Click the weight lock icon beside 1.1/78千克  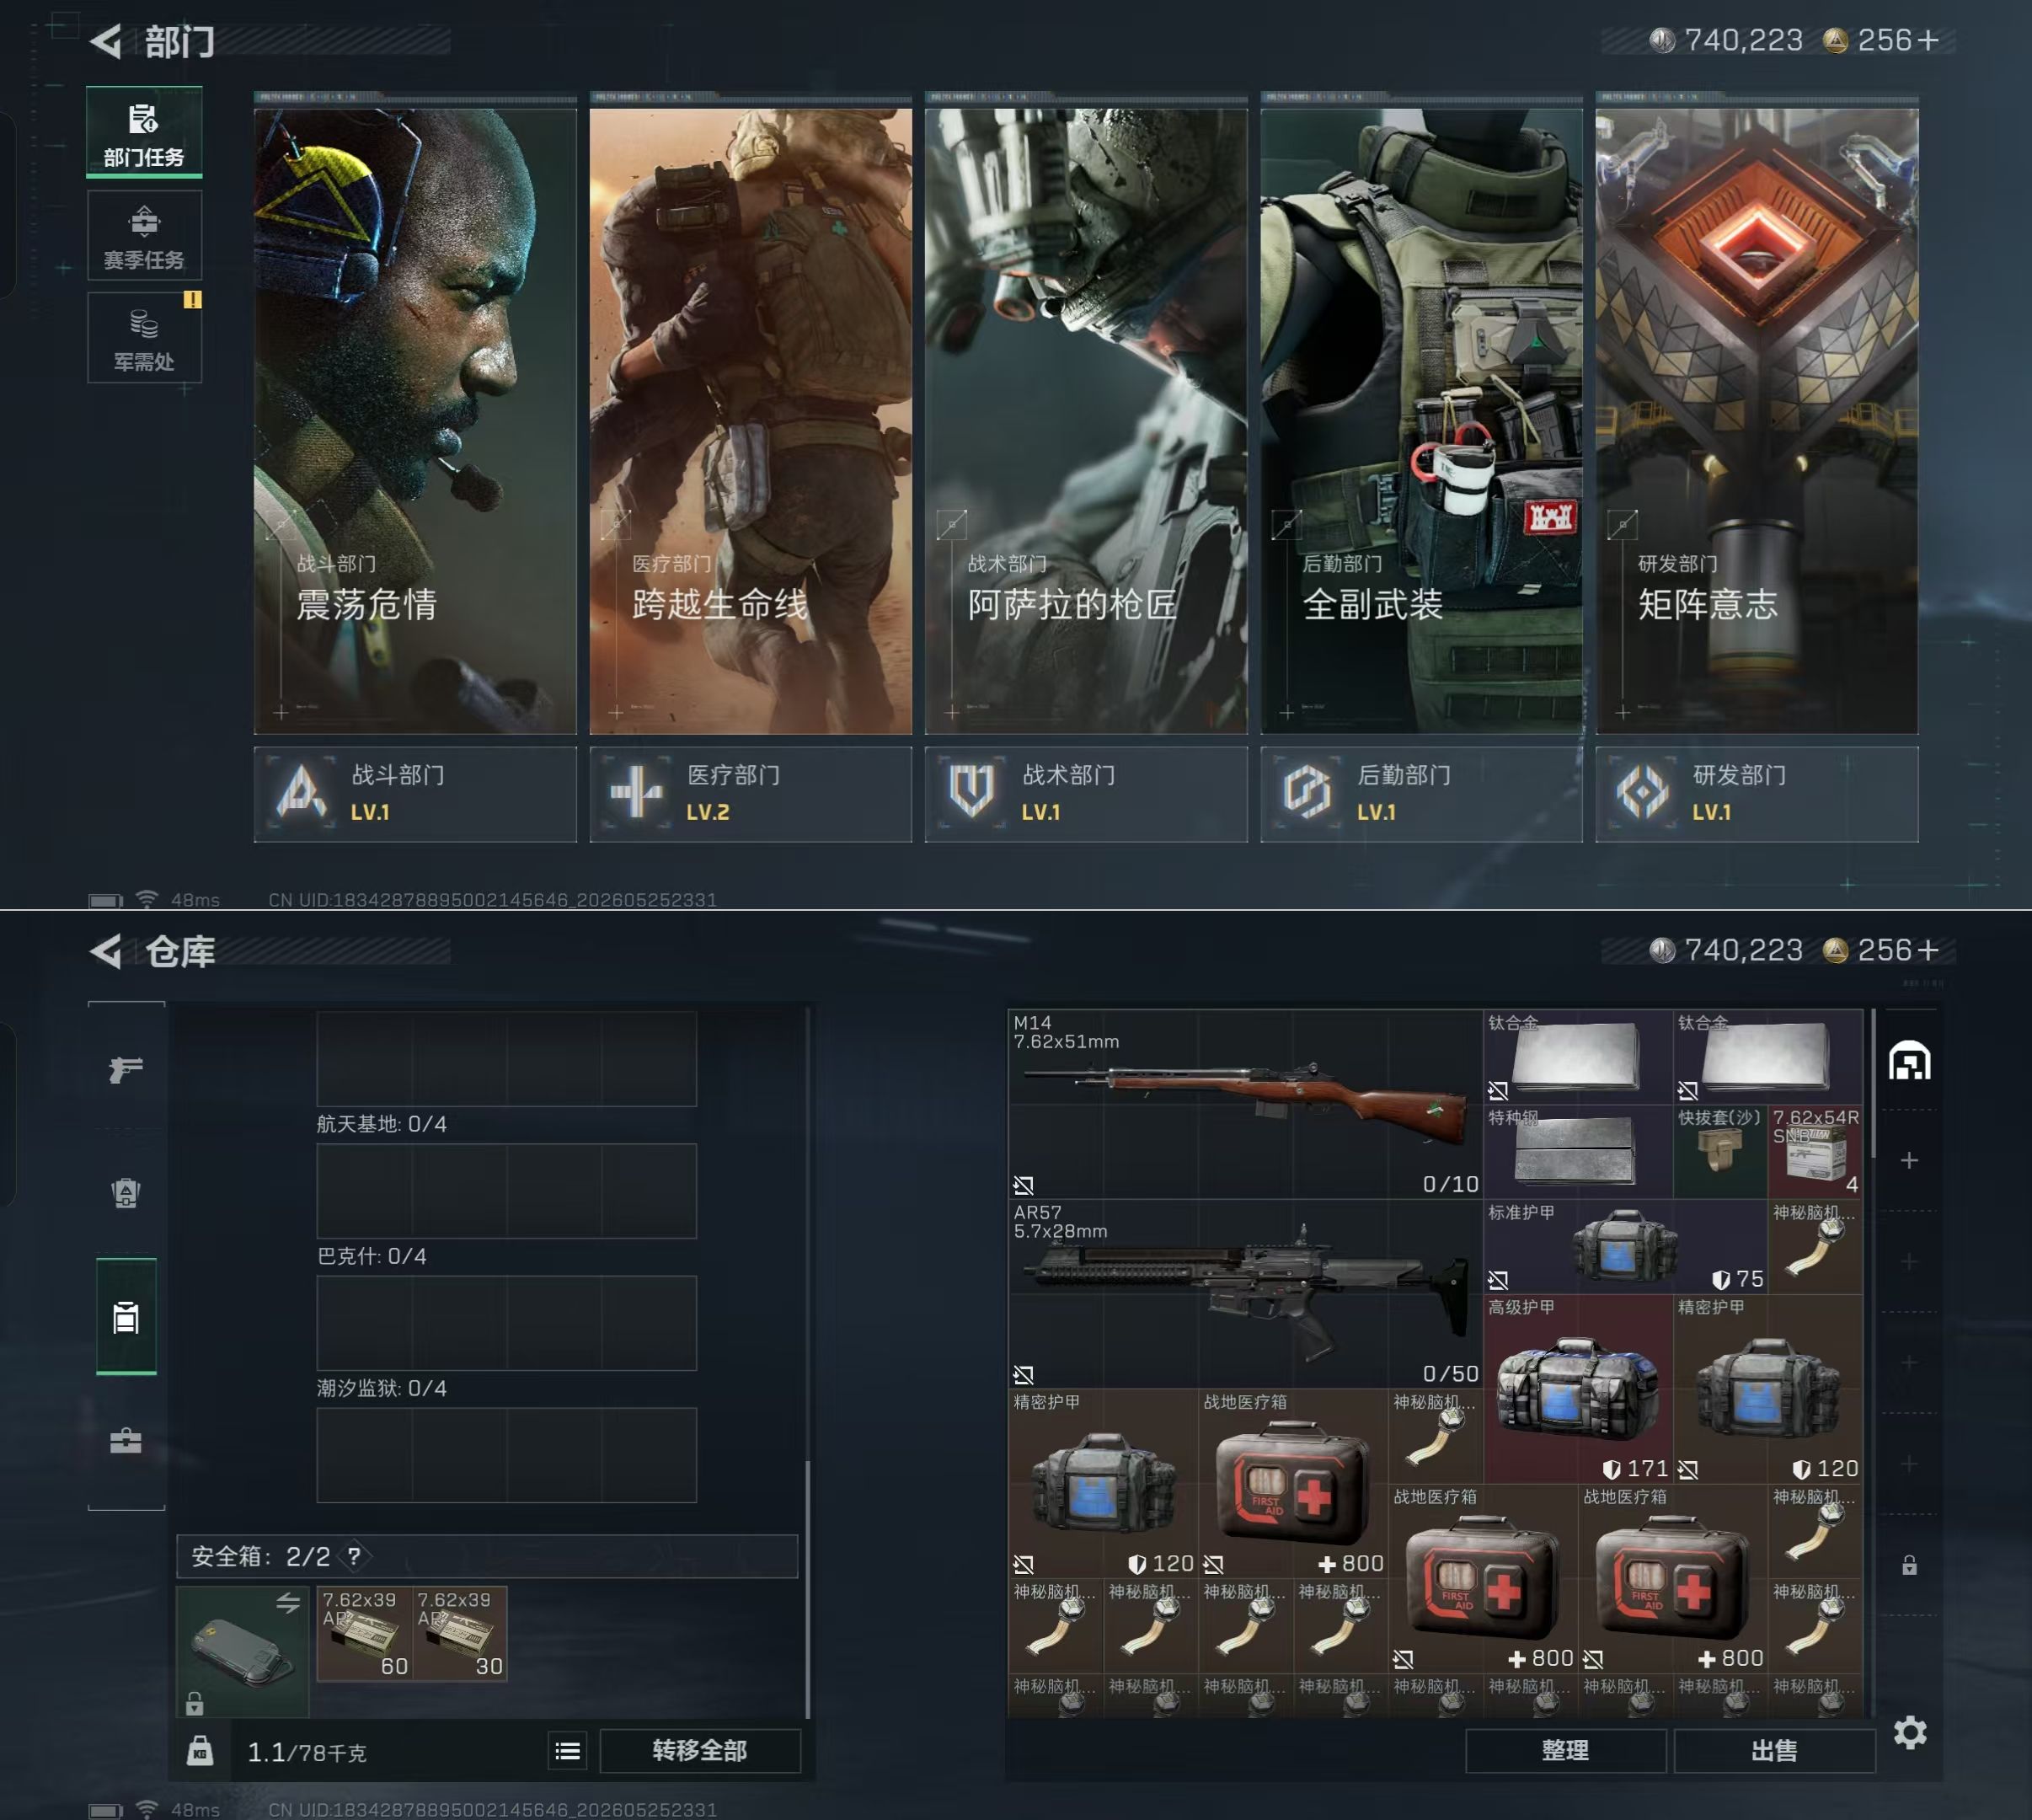pos(200,1750)
